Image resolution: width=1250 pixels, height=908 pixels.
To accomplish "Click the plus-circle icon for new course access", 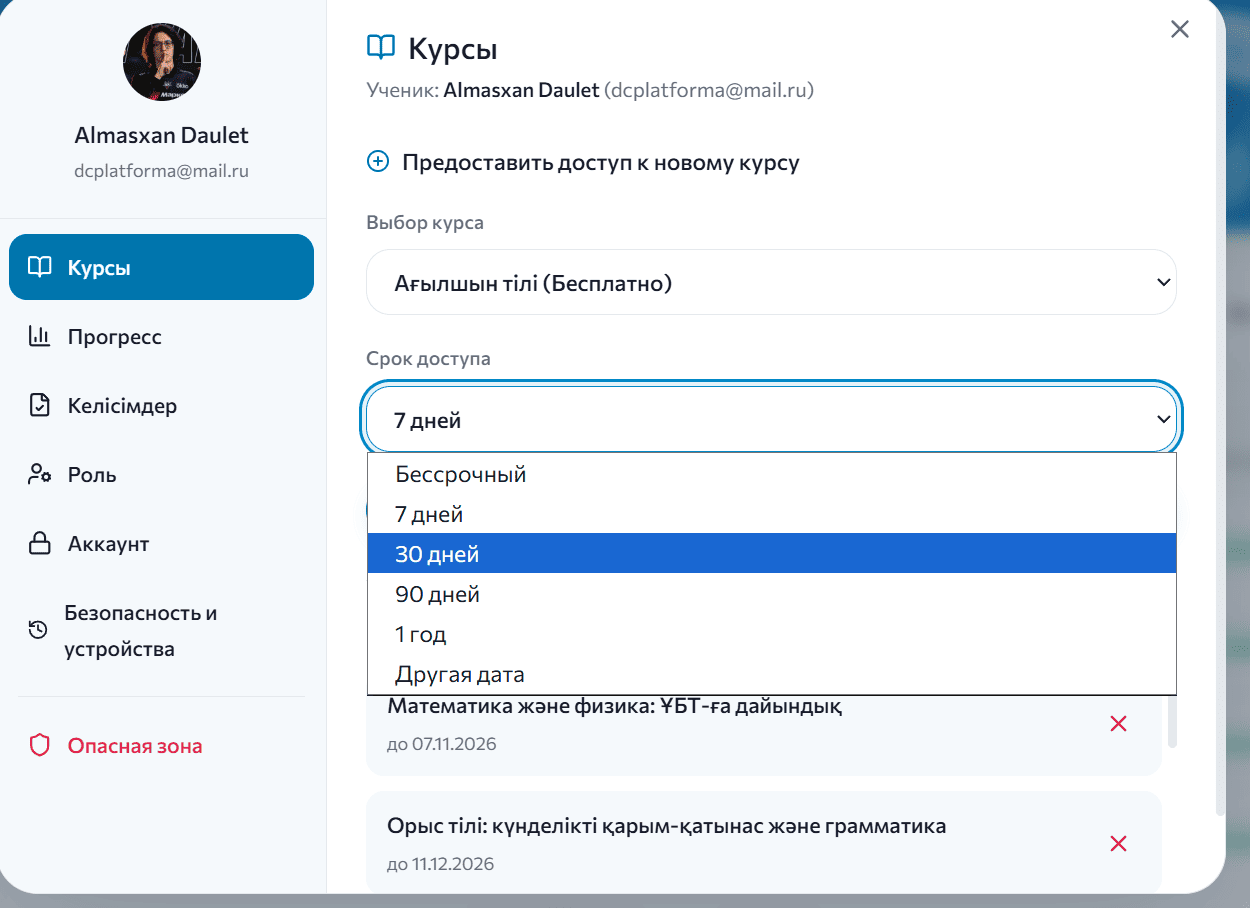I will click(x=378, y=162).
